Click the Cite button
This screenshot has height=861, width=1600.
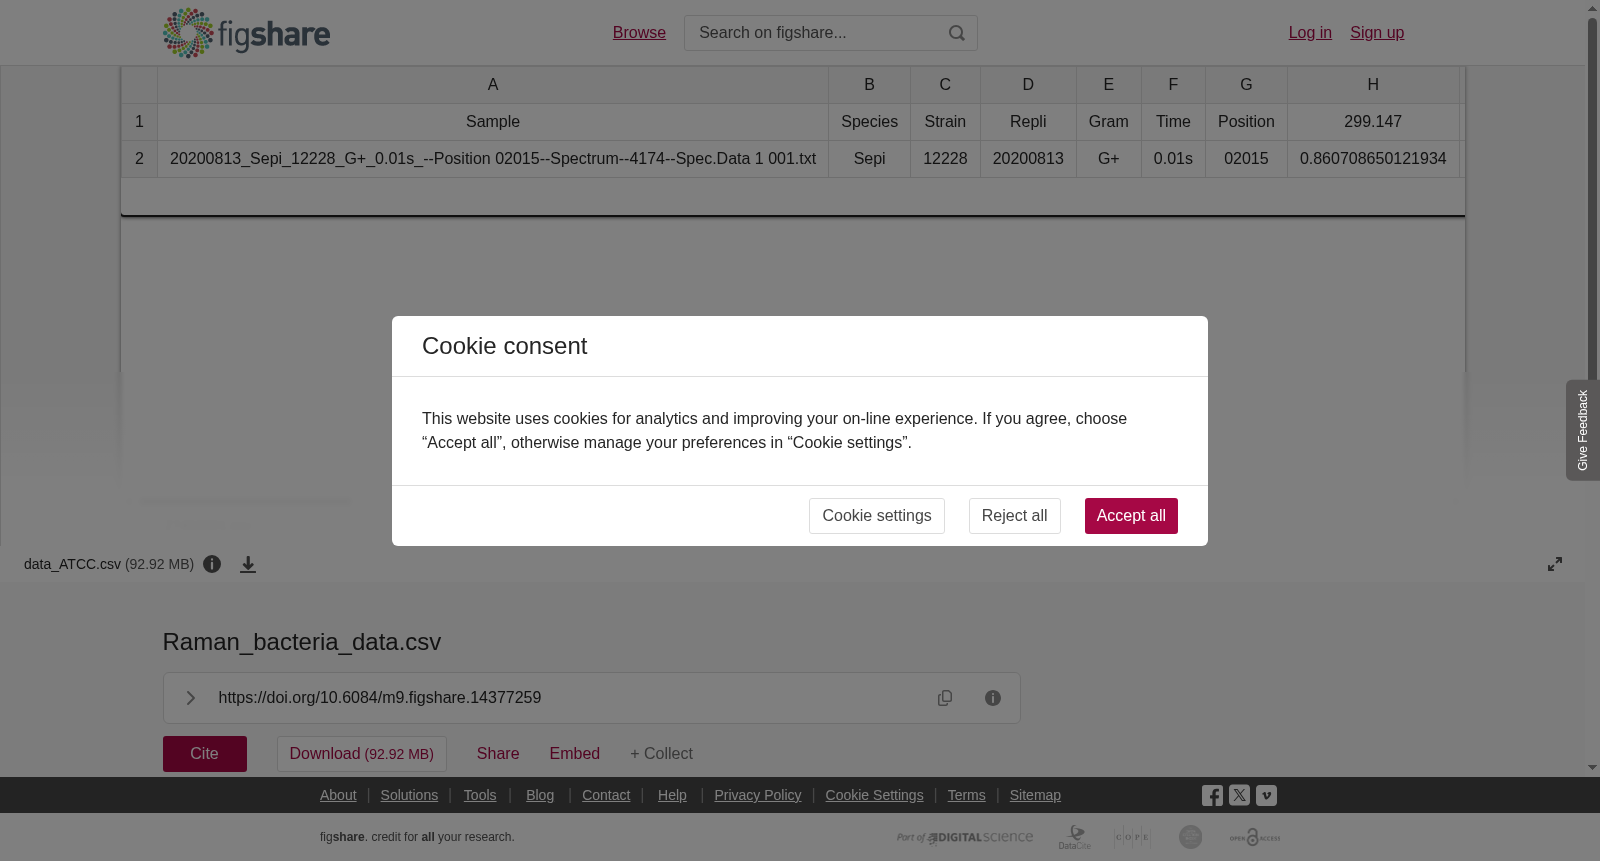205,754
